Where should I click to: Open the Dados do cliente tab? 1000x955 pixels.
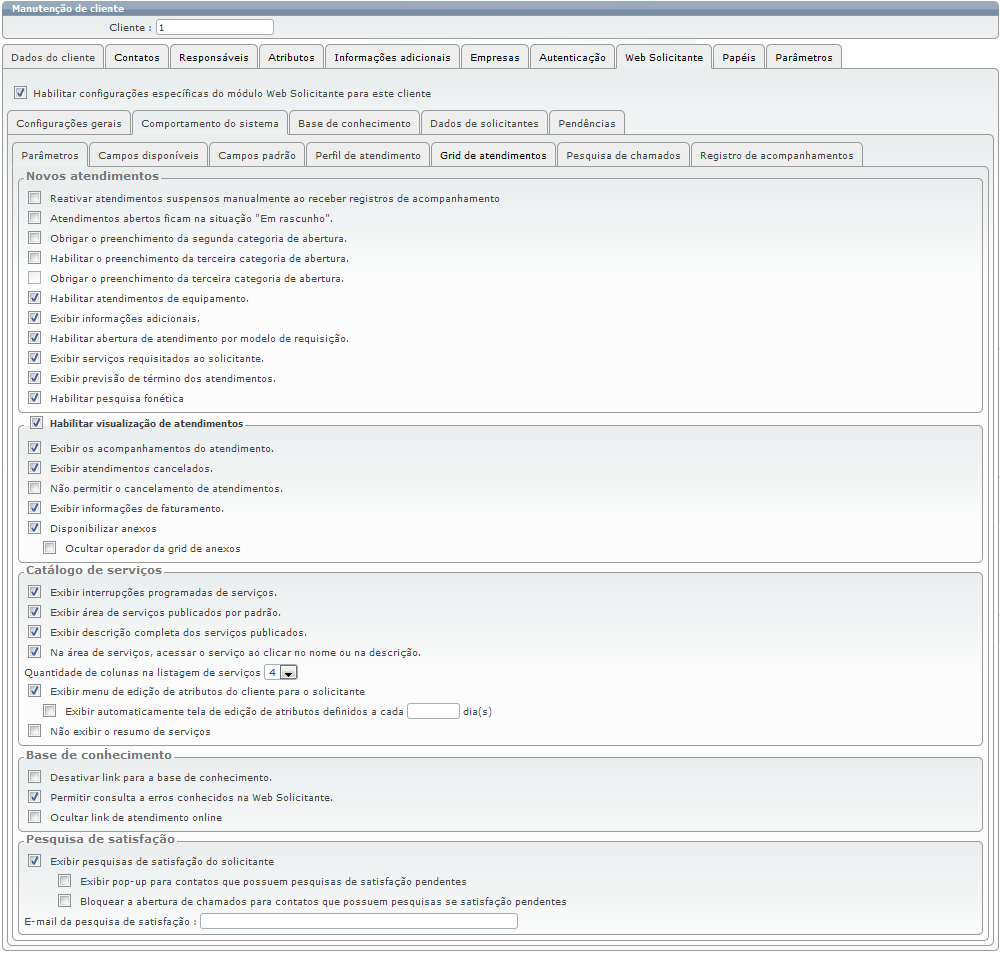point(53,57)
